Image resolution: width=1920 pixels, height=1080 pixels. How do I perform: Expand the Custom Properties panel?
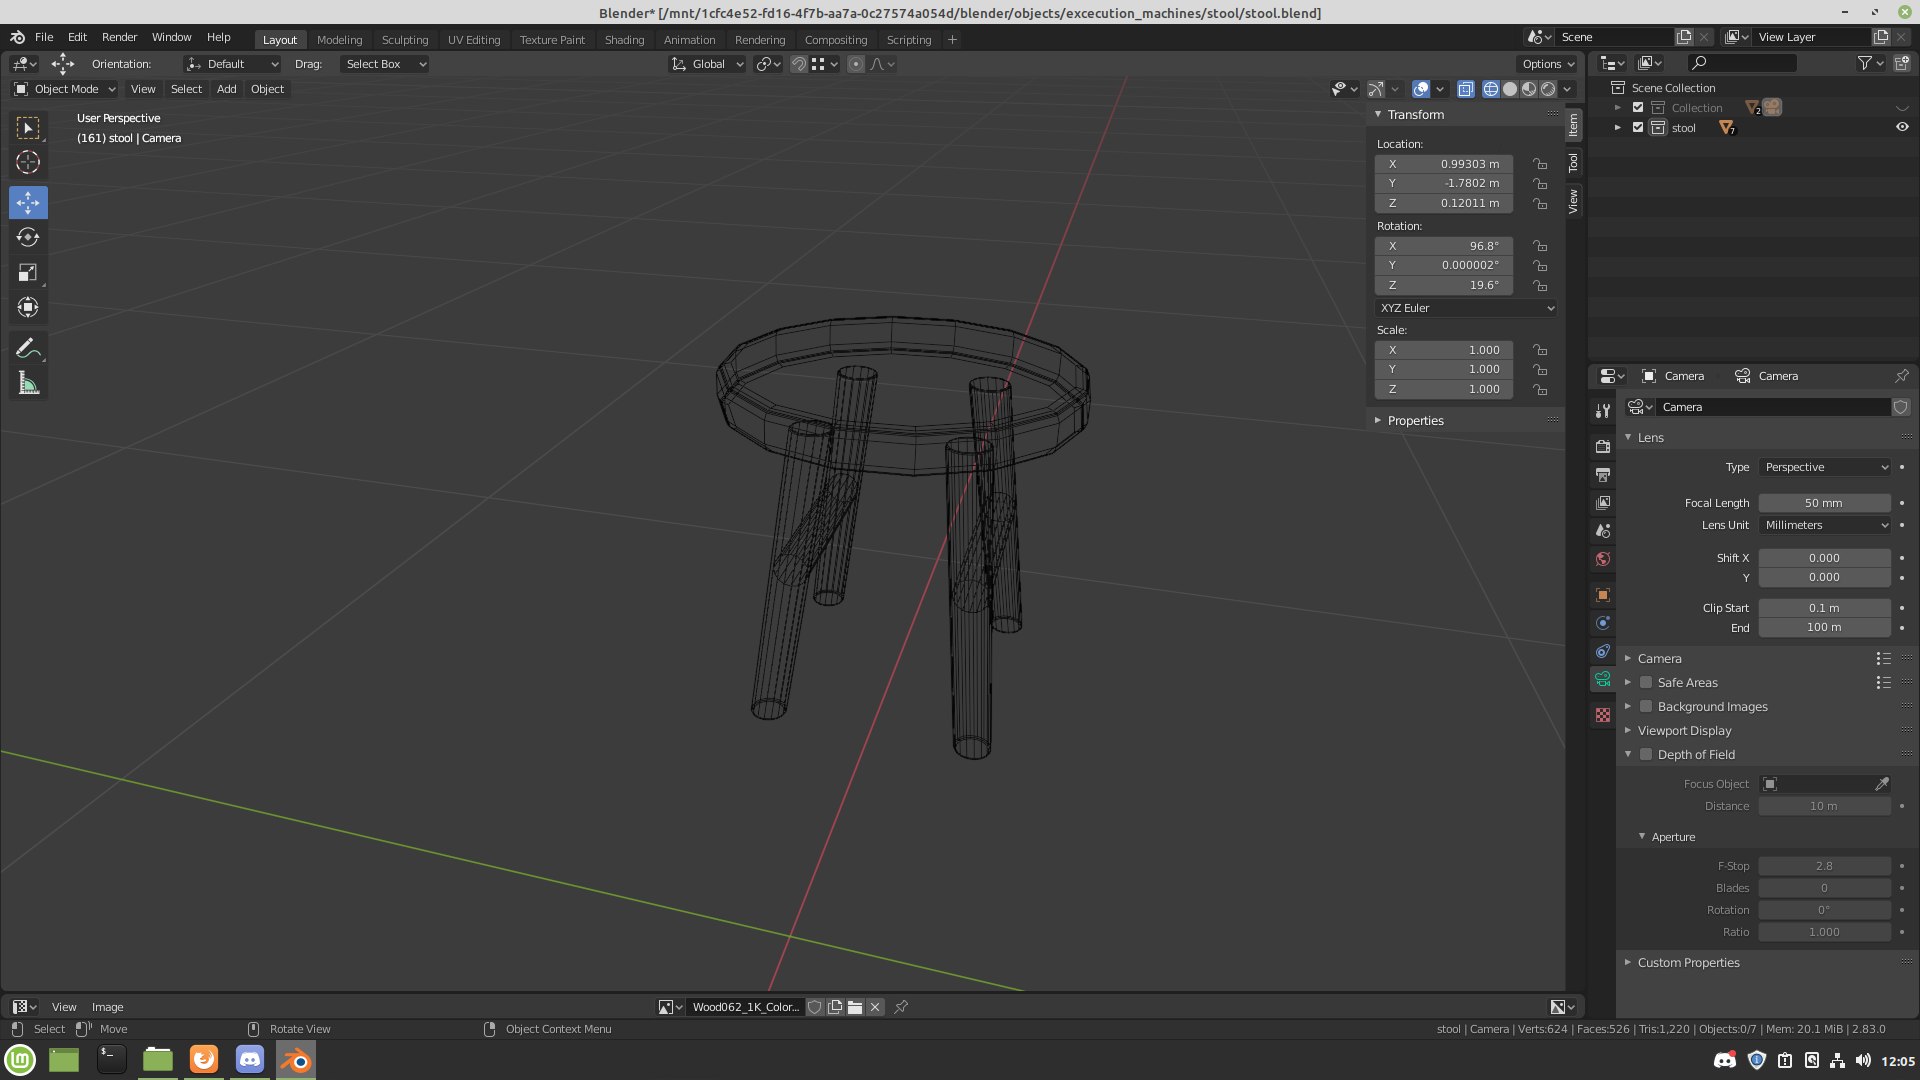tap(1688, 963)
